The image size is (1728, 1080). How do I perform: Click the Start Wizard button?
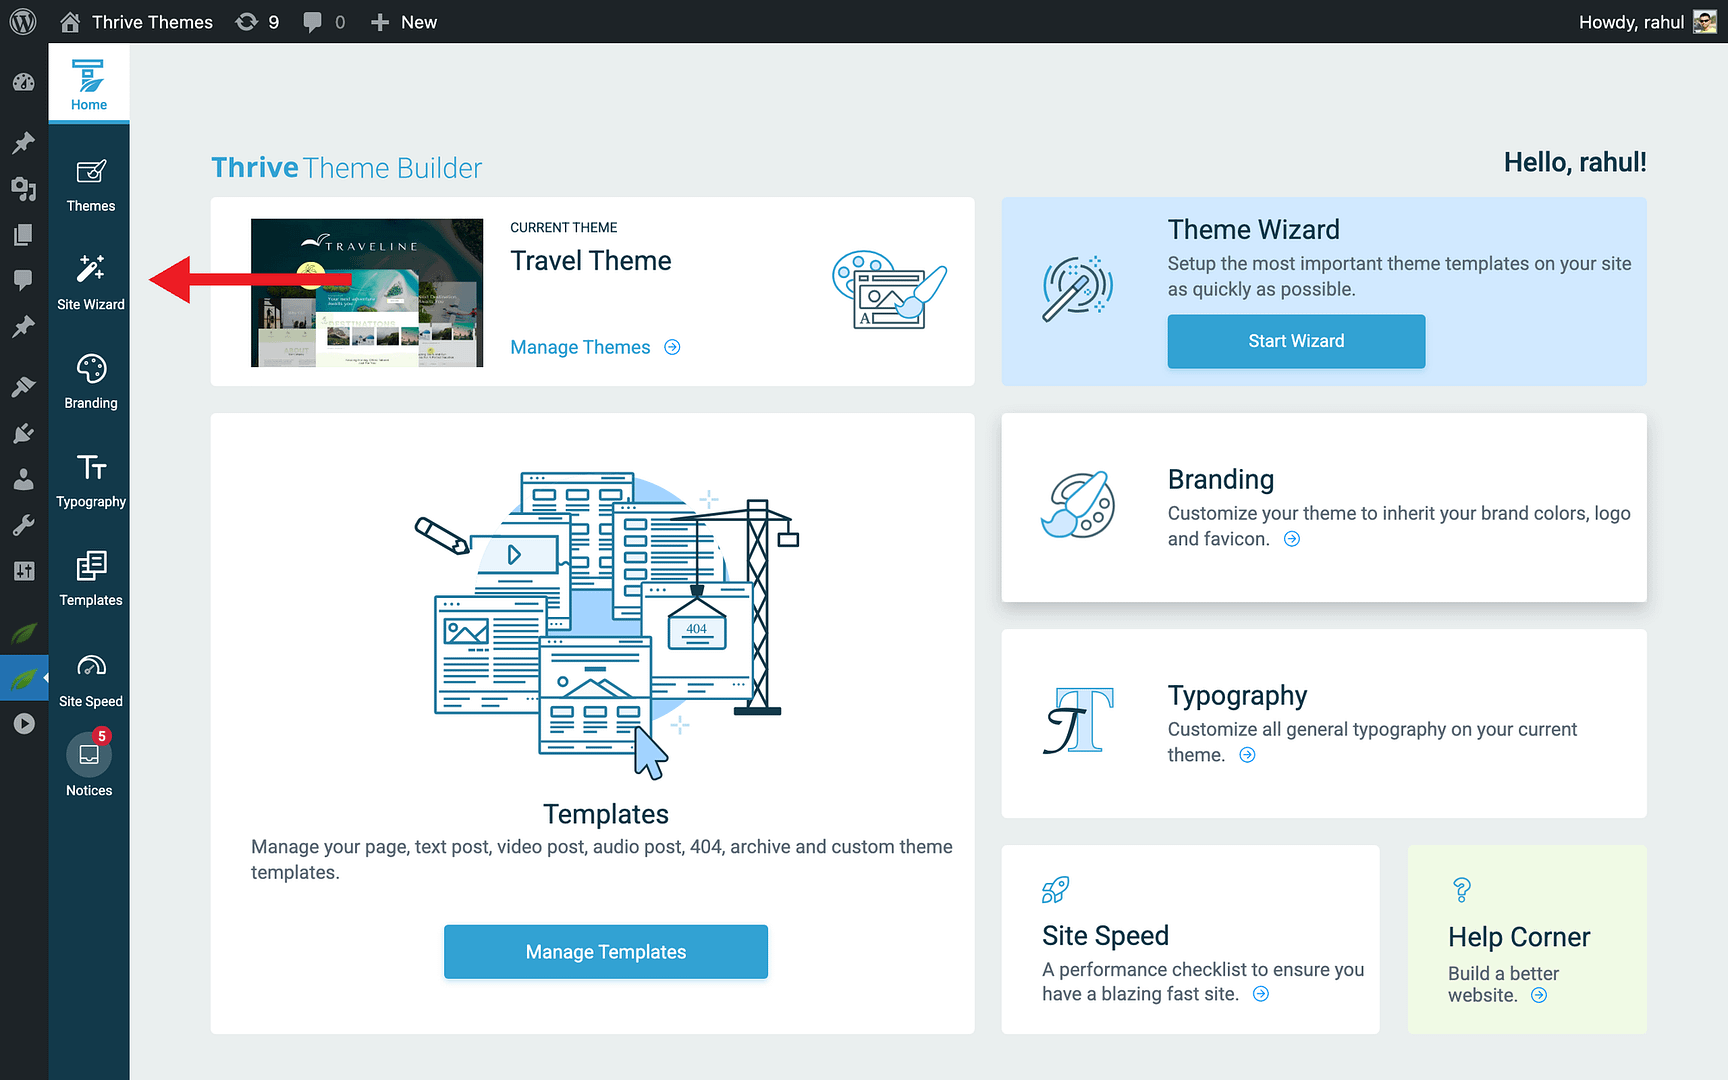click(x=1296, y=341)
